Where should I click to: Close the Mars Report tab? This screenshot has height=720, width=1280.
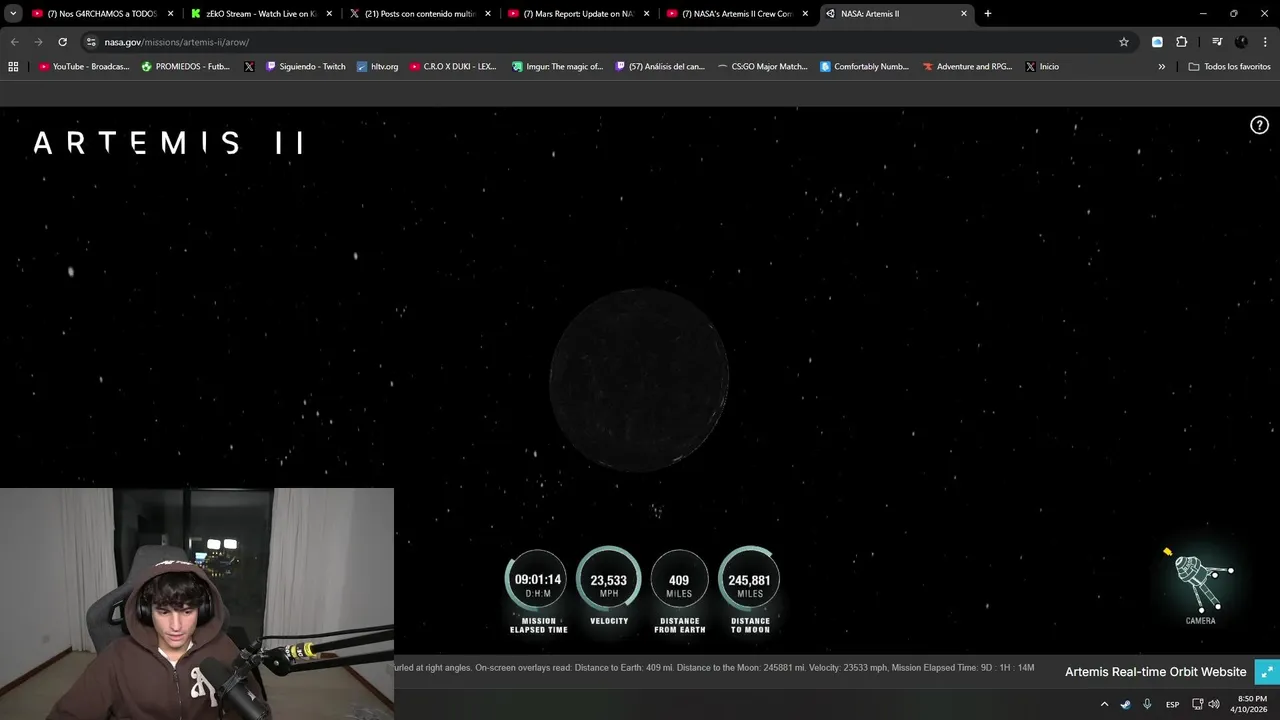(x=646, y=14)
